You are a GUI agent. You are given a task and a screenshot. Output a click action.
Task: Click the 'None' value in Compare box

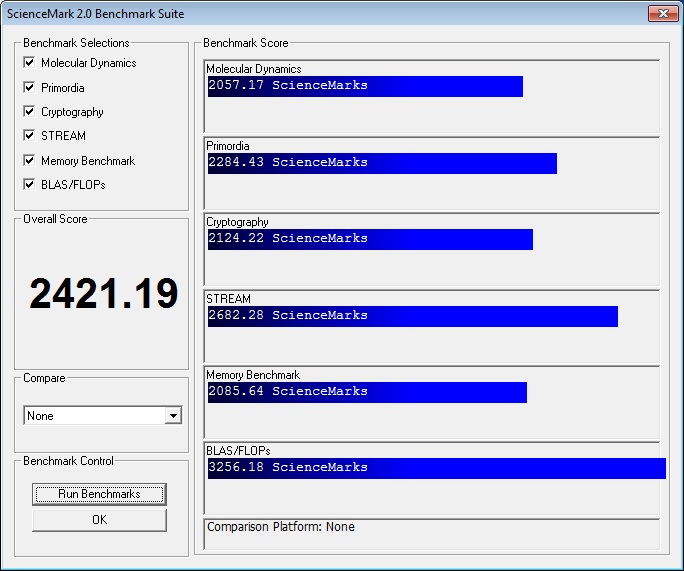tap(40, 415)
